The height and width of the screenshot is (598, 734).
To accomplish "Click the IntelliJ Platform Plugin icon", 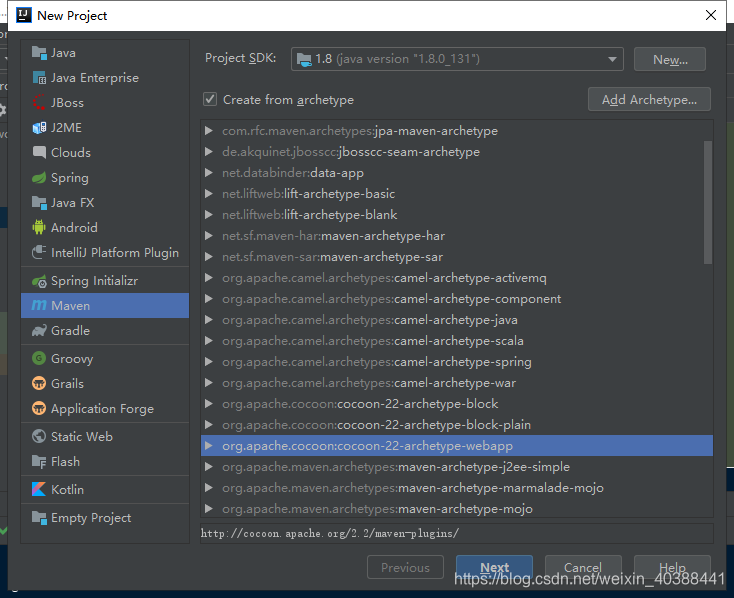I will point(39,252).
